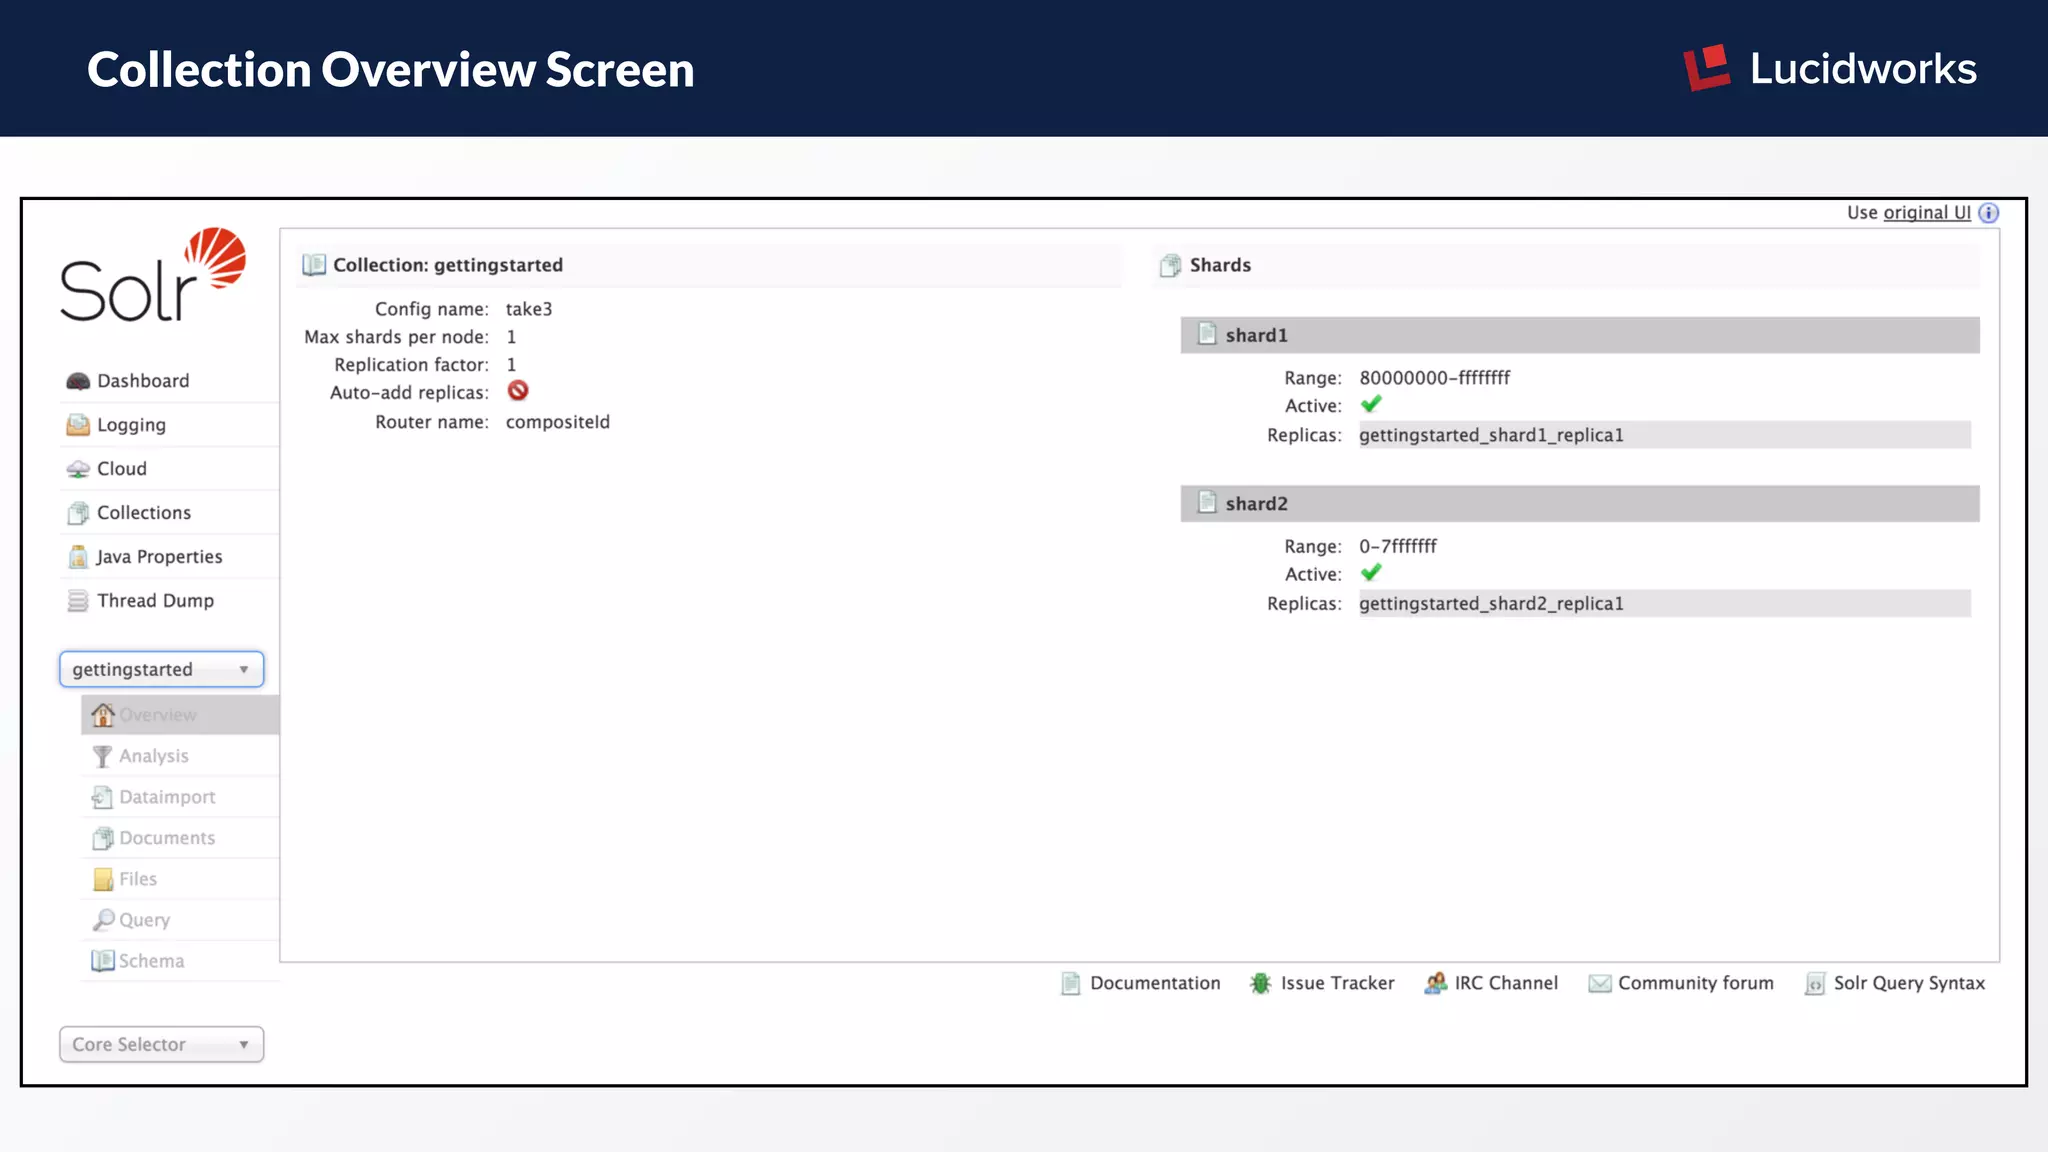Collapse the shard1 header bar
The image size is (2048, 1152).
1580,335
